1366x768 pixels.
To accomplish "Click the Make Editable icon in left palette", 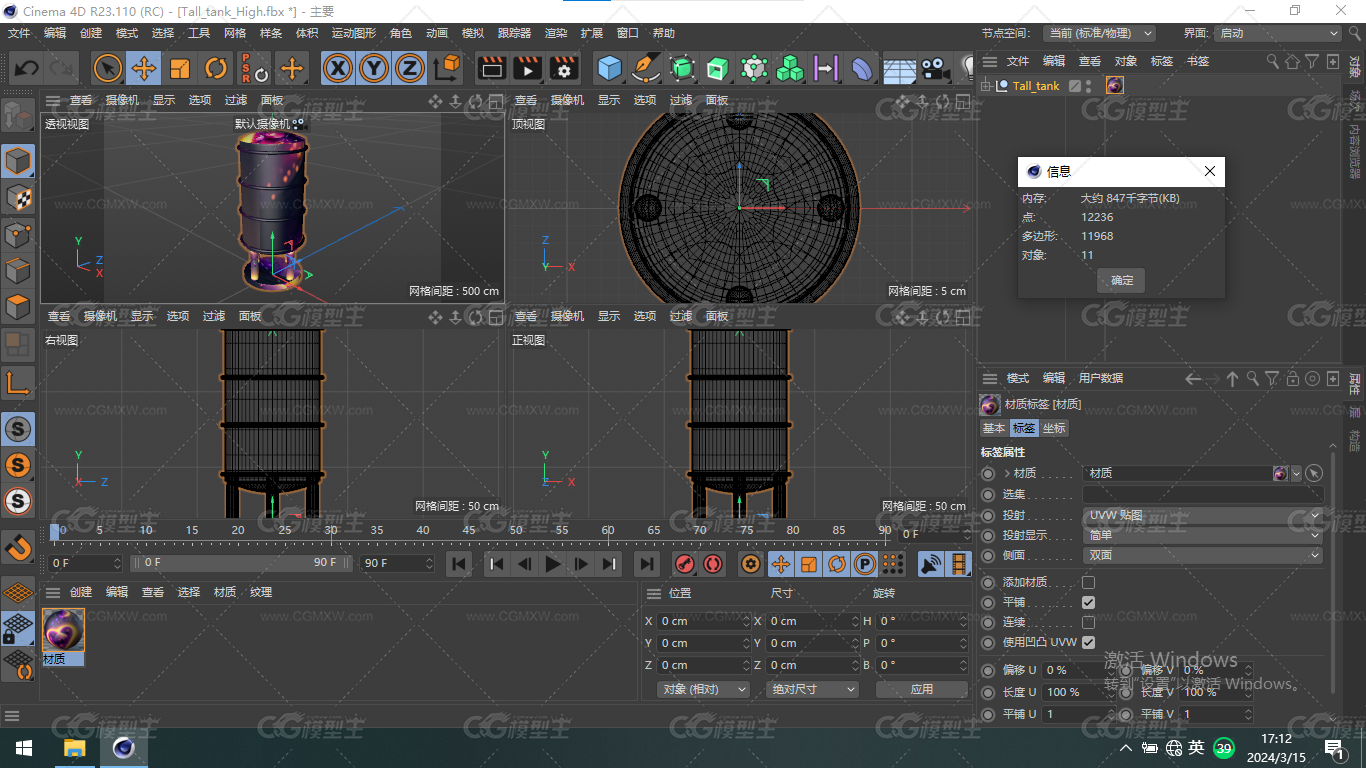I will [x=18, y=114].
